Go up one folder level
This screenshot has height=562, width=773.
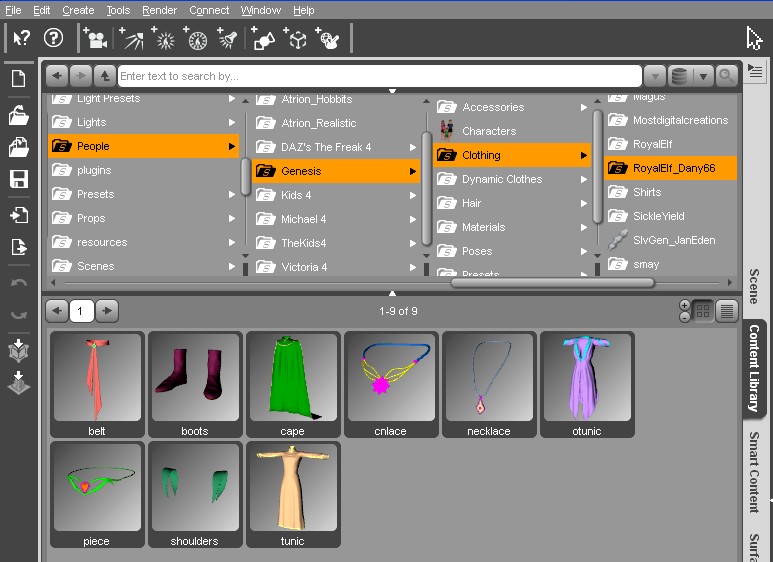105,76
